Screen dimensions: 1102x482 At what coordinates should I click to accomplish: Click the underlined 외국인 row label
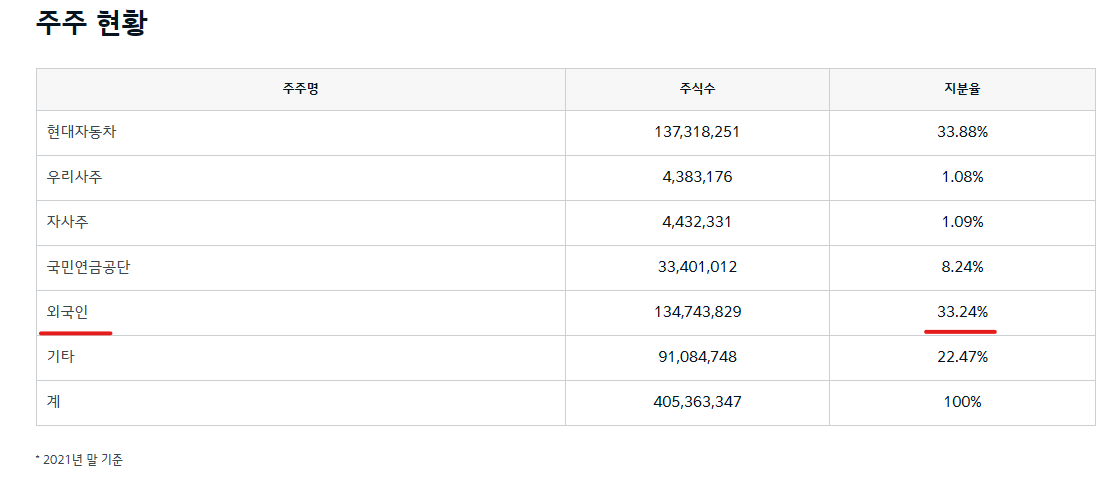tap(67, 312)
